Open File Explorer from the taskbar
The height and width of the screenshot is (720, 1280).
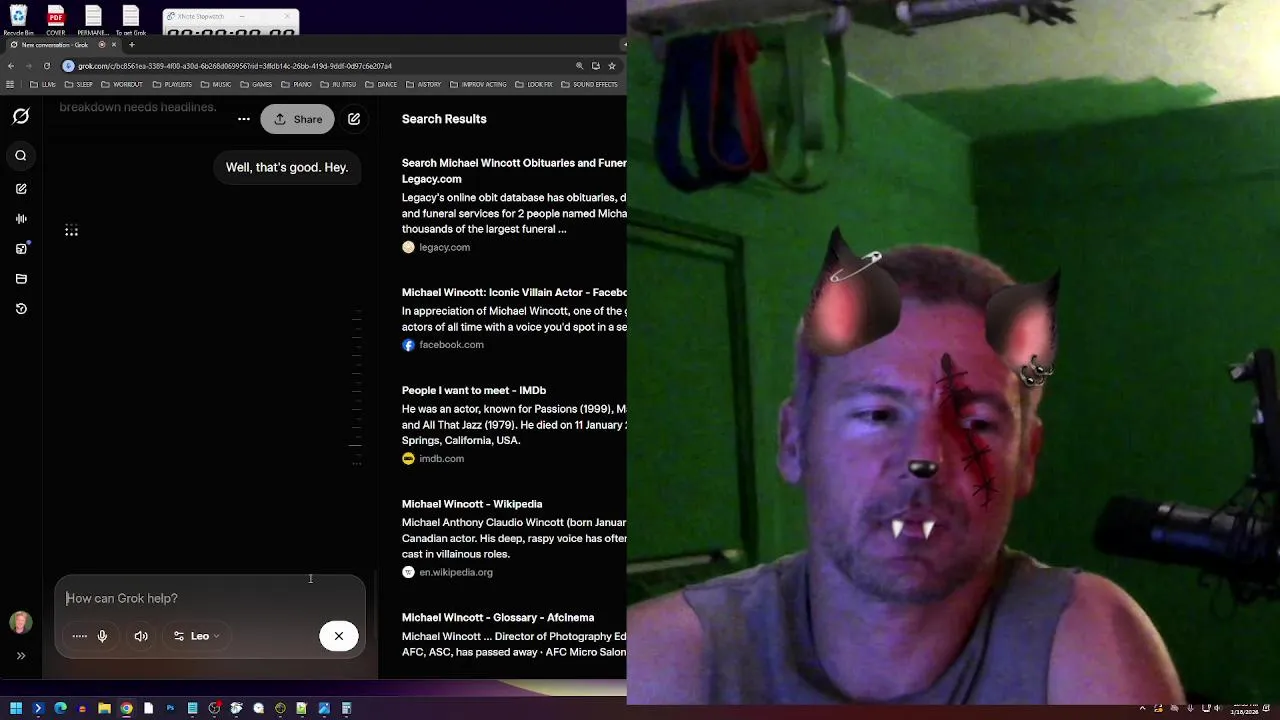[x=104, y=708]
